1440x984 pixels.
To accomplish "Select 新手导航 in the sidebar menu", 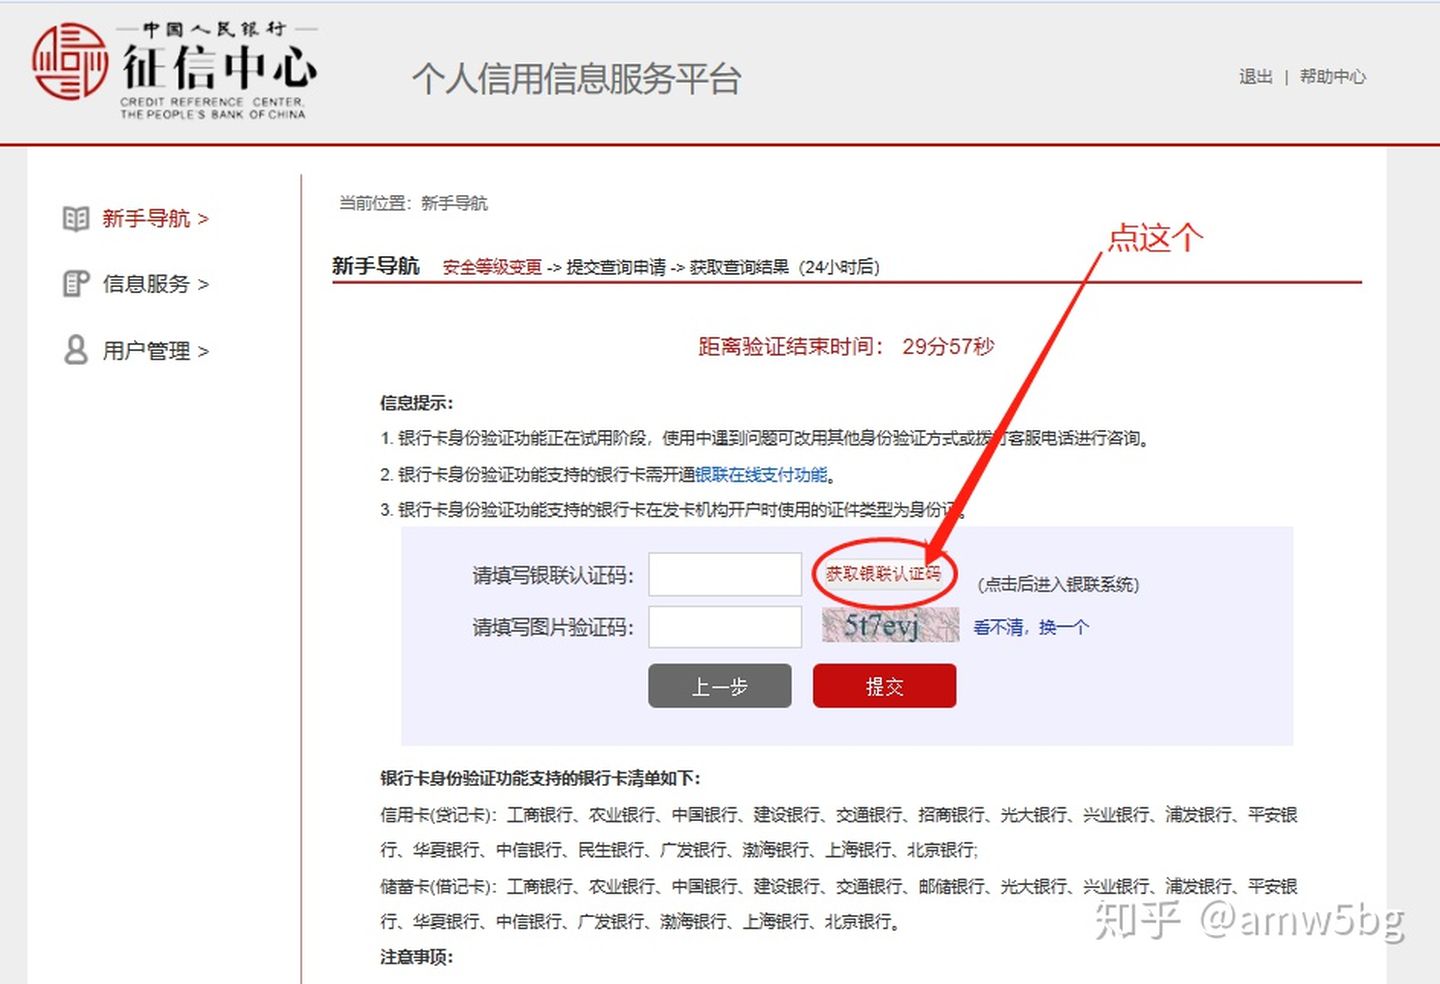I will point(146,218).
